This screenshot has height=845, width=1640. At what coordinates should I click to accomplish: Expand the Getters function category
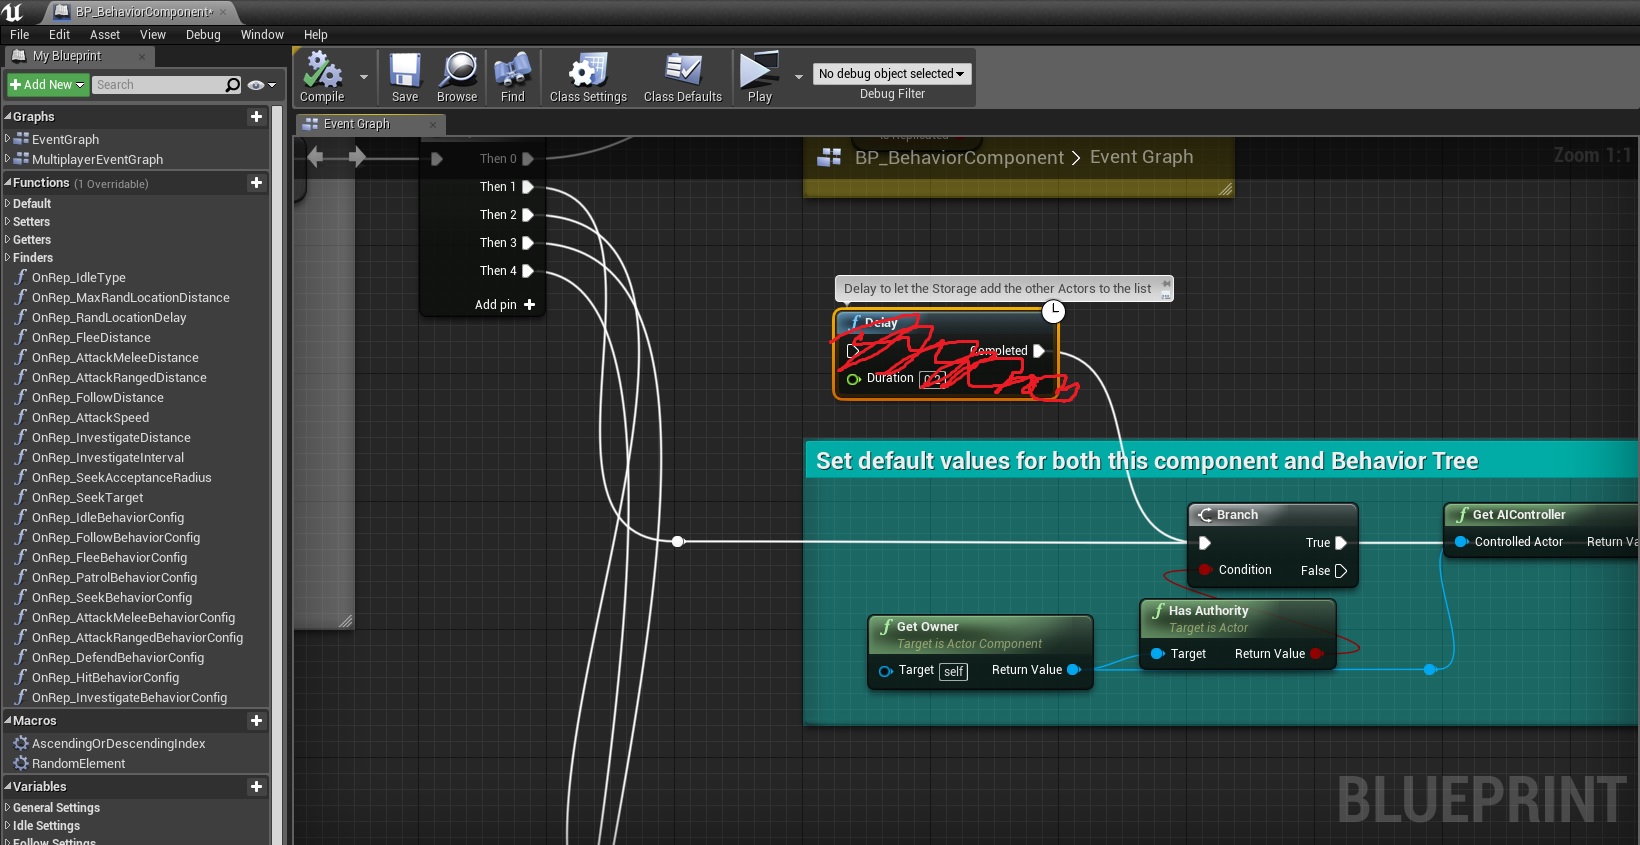point(32,240)
